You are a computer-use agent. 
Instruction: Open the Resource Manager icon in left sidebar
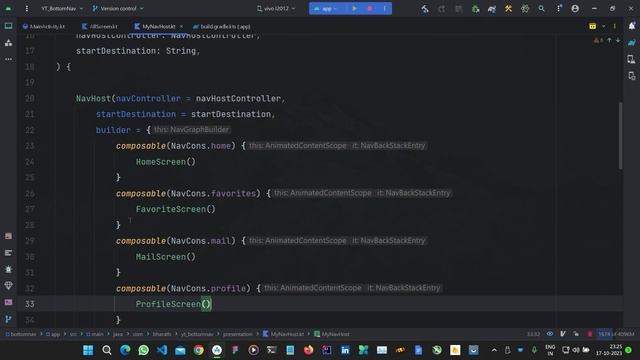coord(8,43)
